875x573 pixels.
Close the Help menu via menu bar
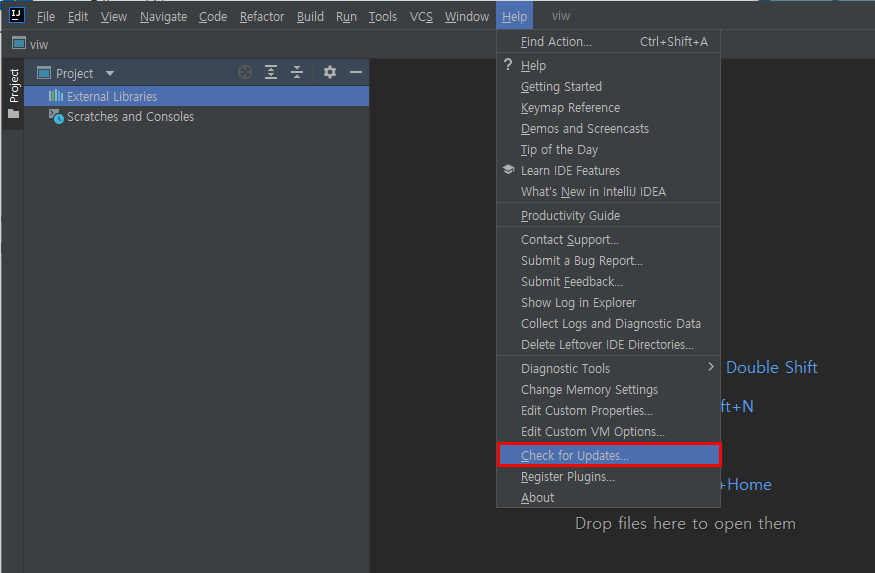click(514, 17)
